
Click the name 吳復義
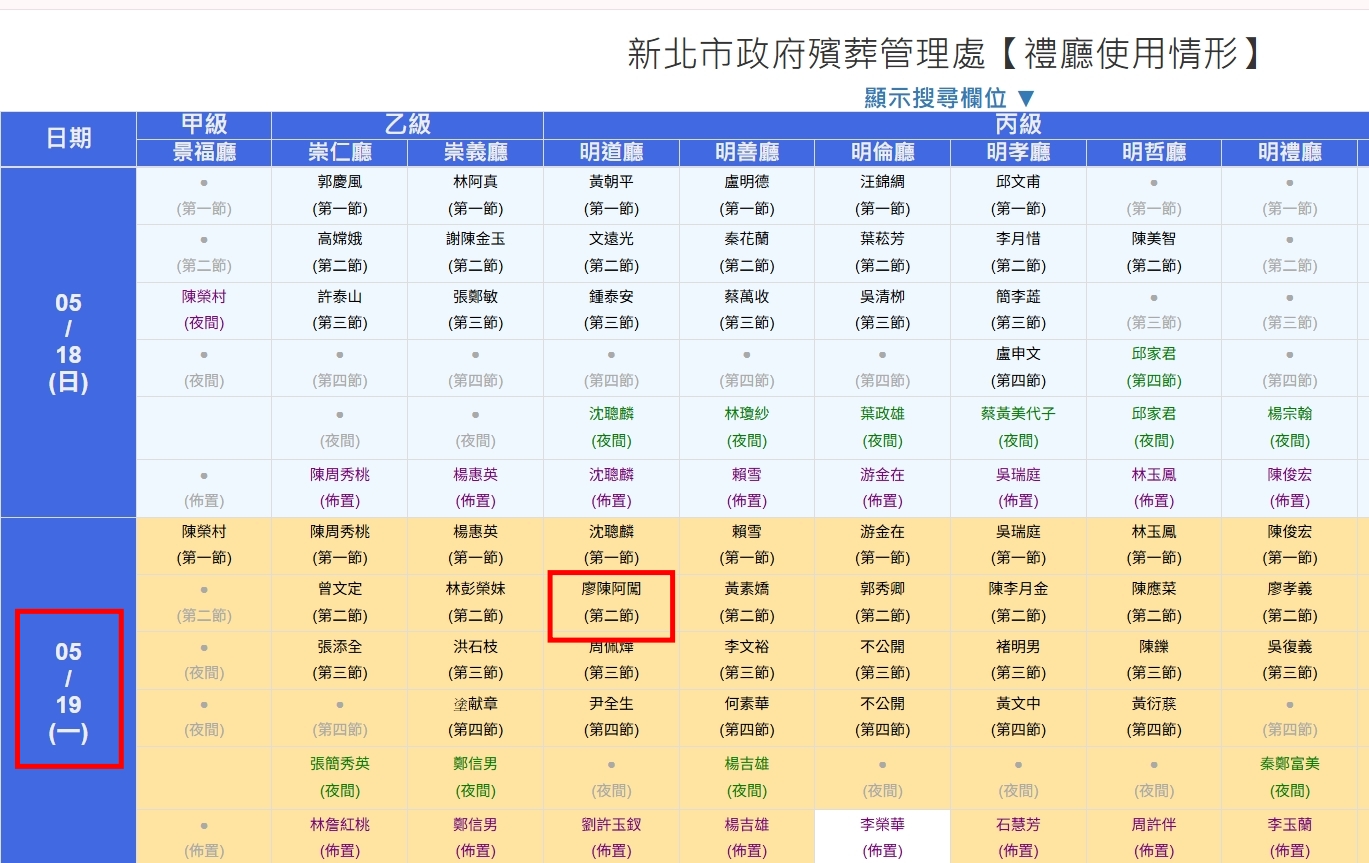[1290, 647]
